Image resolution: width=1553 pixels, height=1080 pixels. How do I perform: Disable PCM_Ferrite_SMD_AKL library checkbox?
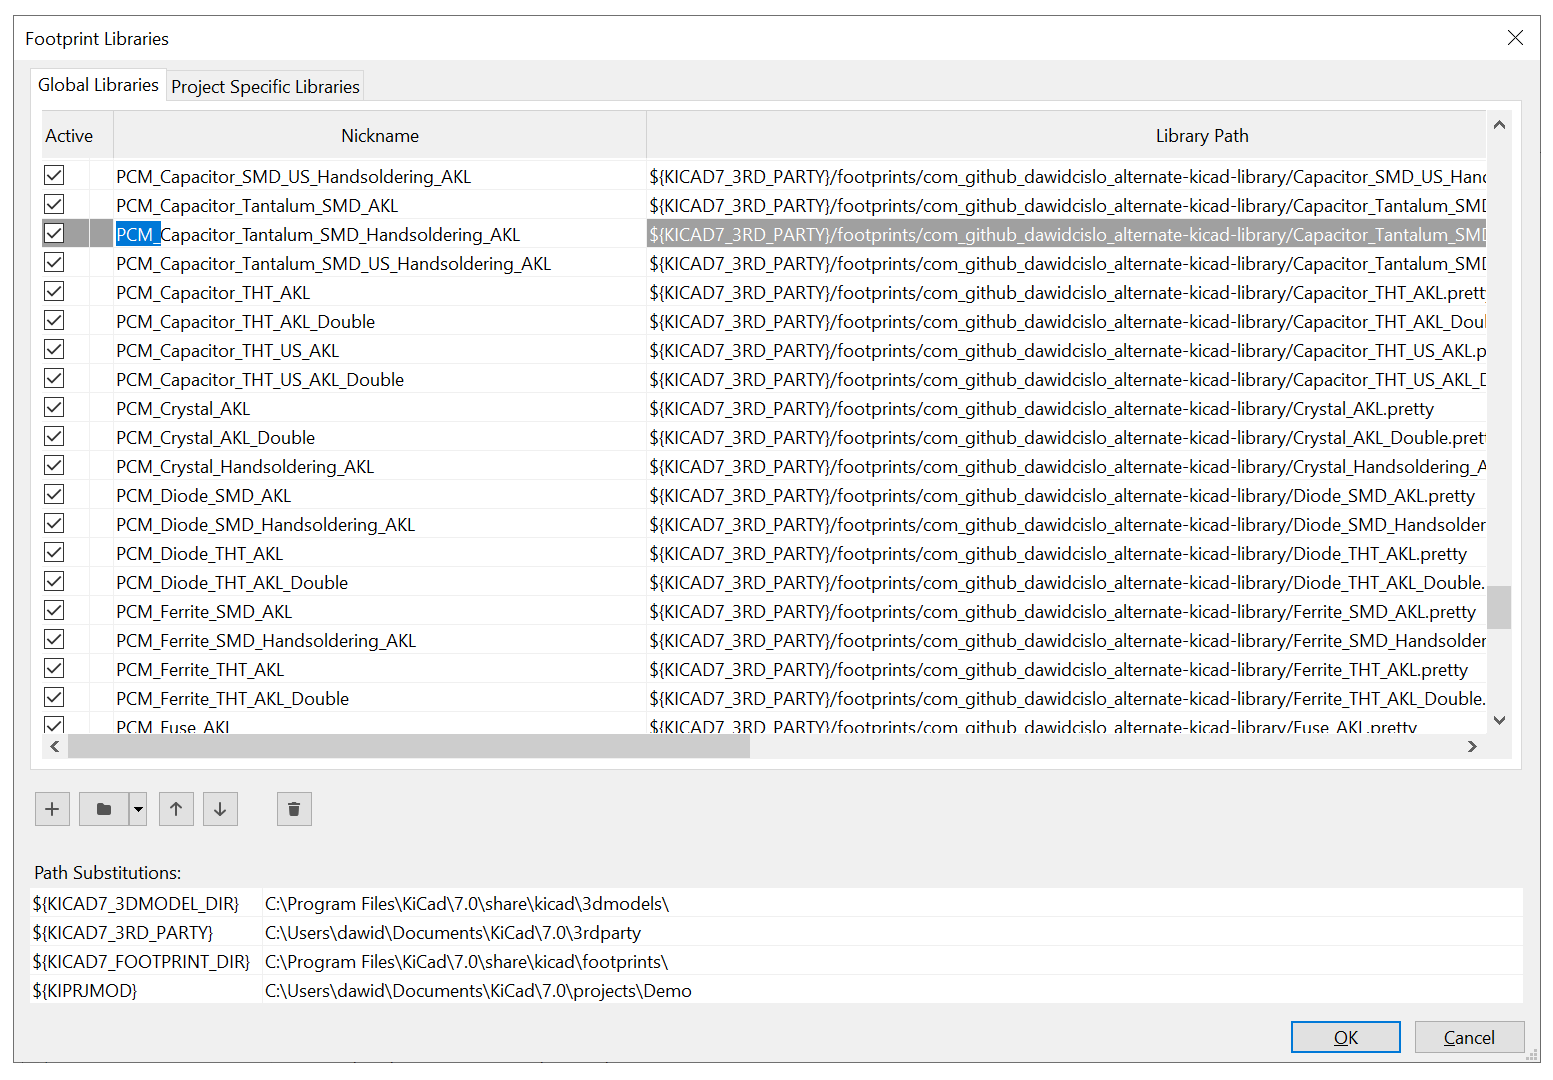click(54, 611)
